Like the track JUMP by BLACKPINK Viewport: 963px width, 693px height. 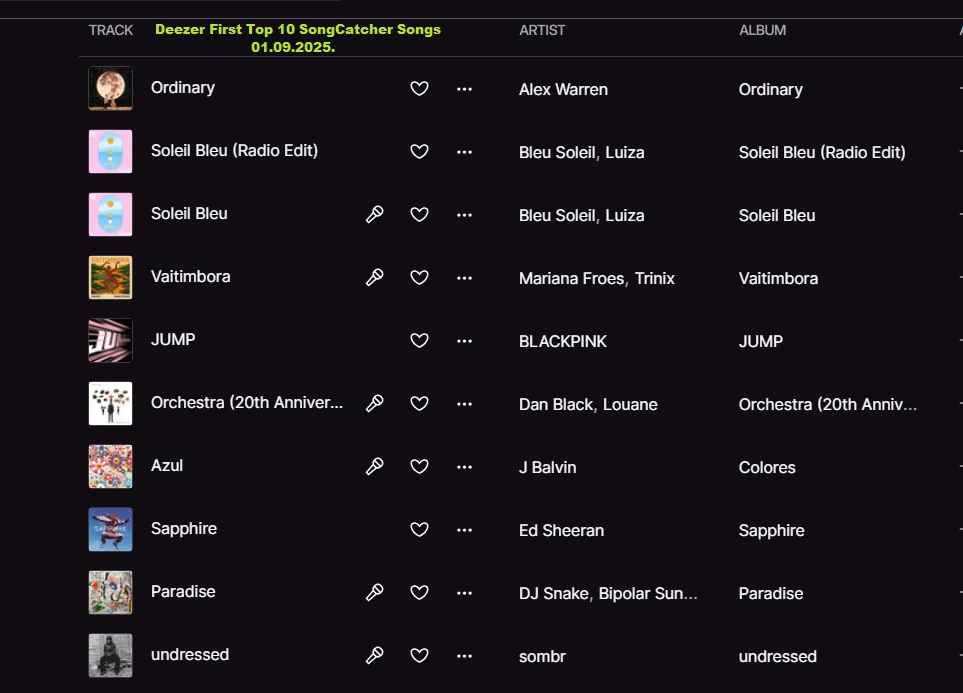pos(420,341)
